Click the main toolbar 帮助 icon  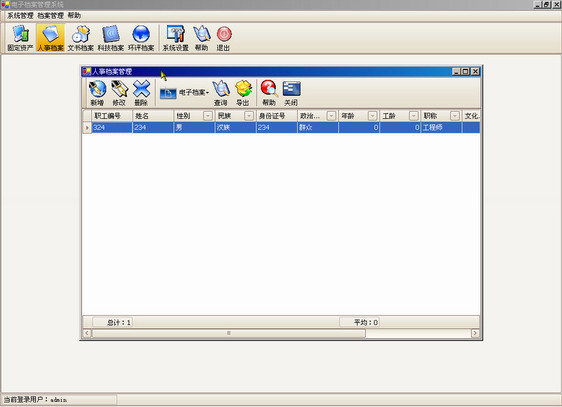click(201, 38)
